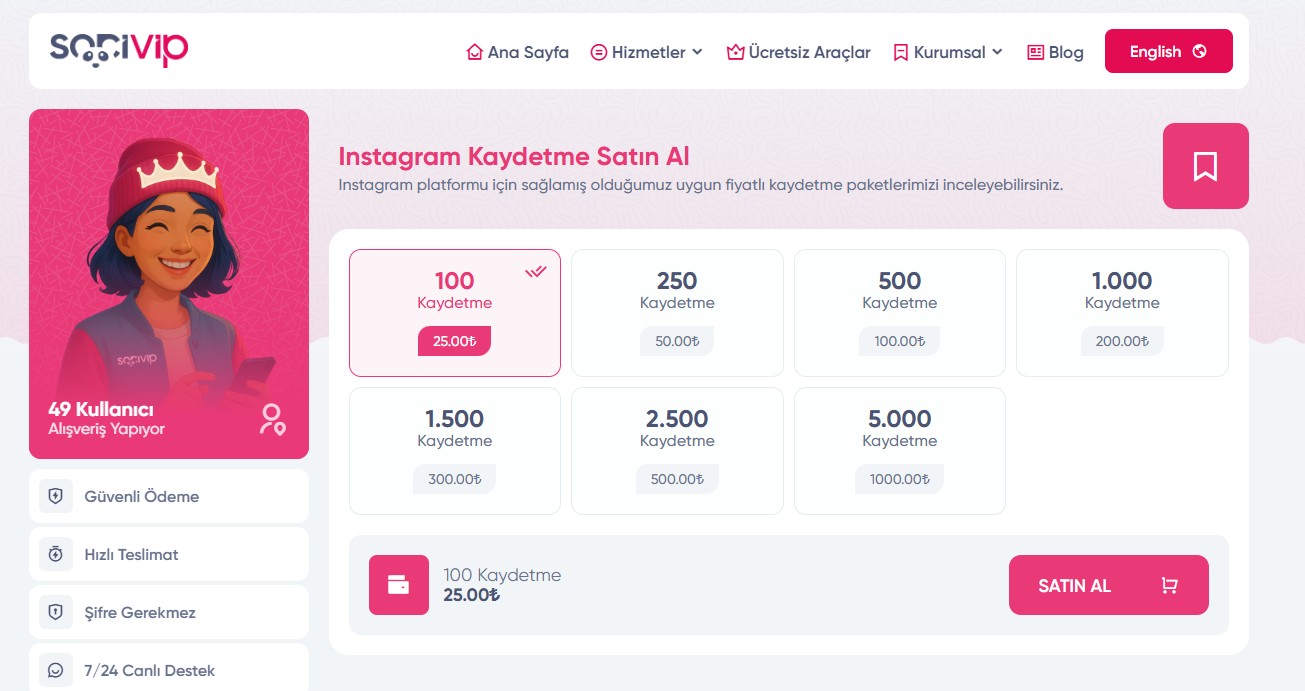Click the wallet icon in the summary bar
This screenshot has width=1305, height=691.
(x=398, y=585)
